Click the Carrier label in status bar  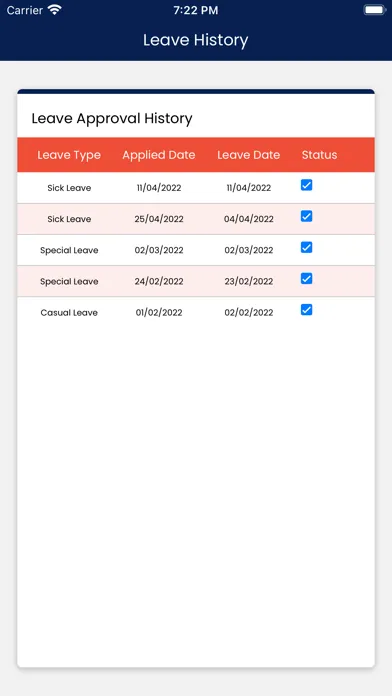pos(24,10)
